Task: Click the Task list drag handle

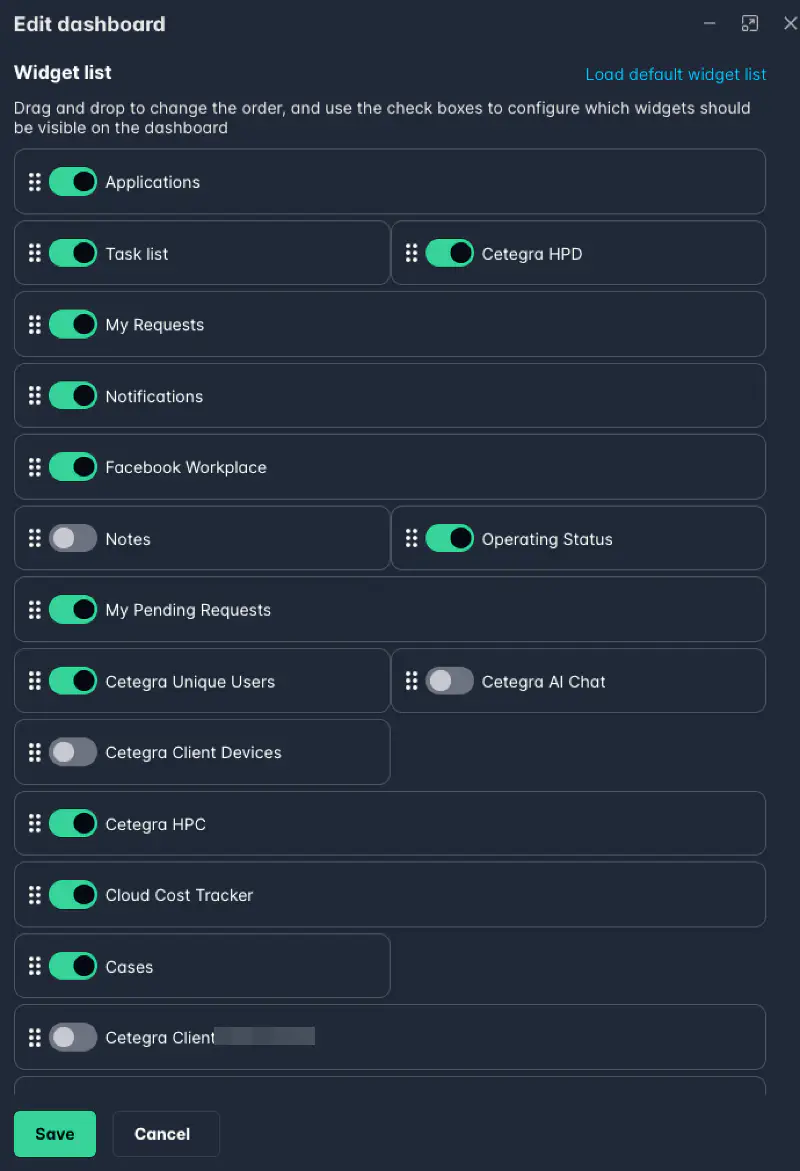Action: click(x=35, y=253)
